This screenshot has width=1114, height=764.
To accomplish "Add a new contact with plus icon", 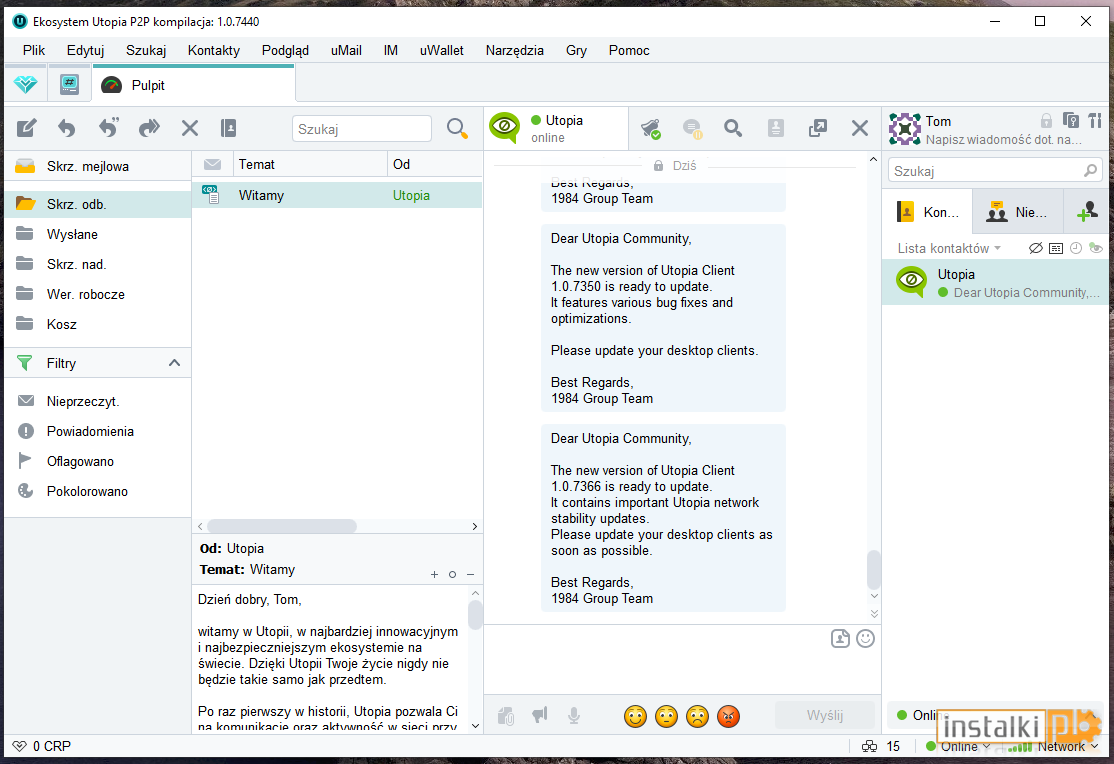I will point(1087,212).
